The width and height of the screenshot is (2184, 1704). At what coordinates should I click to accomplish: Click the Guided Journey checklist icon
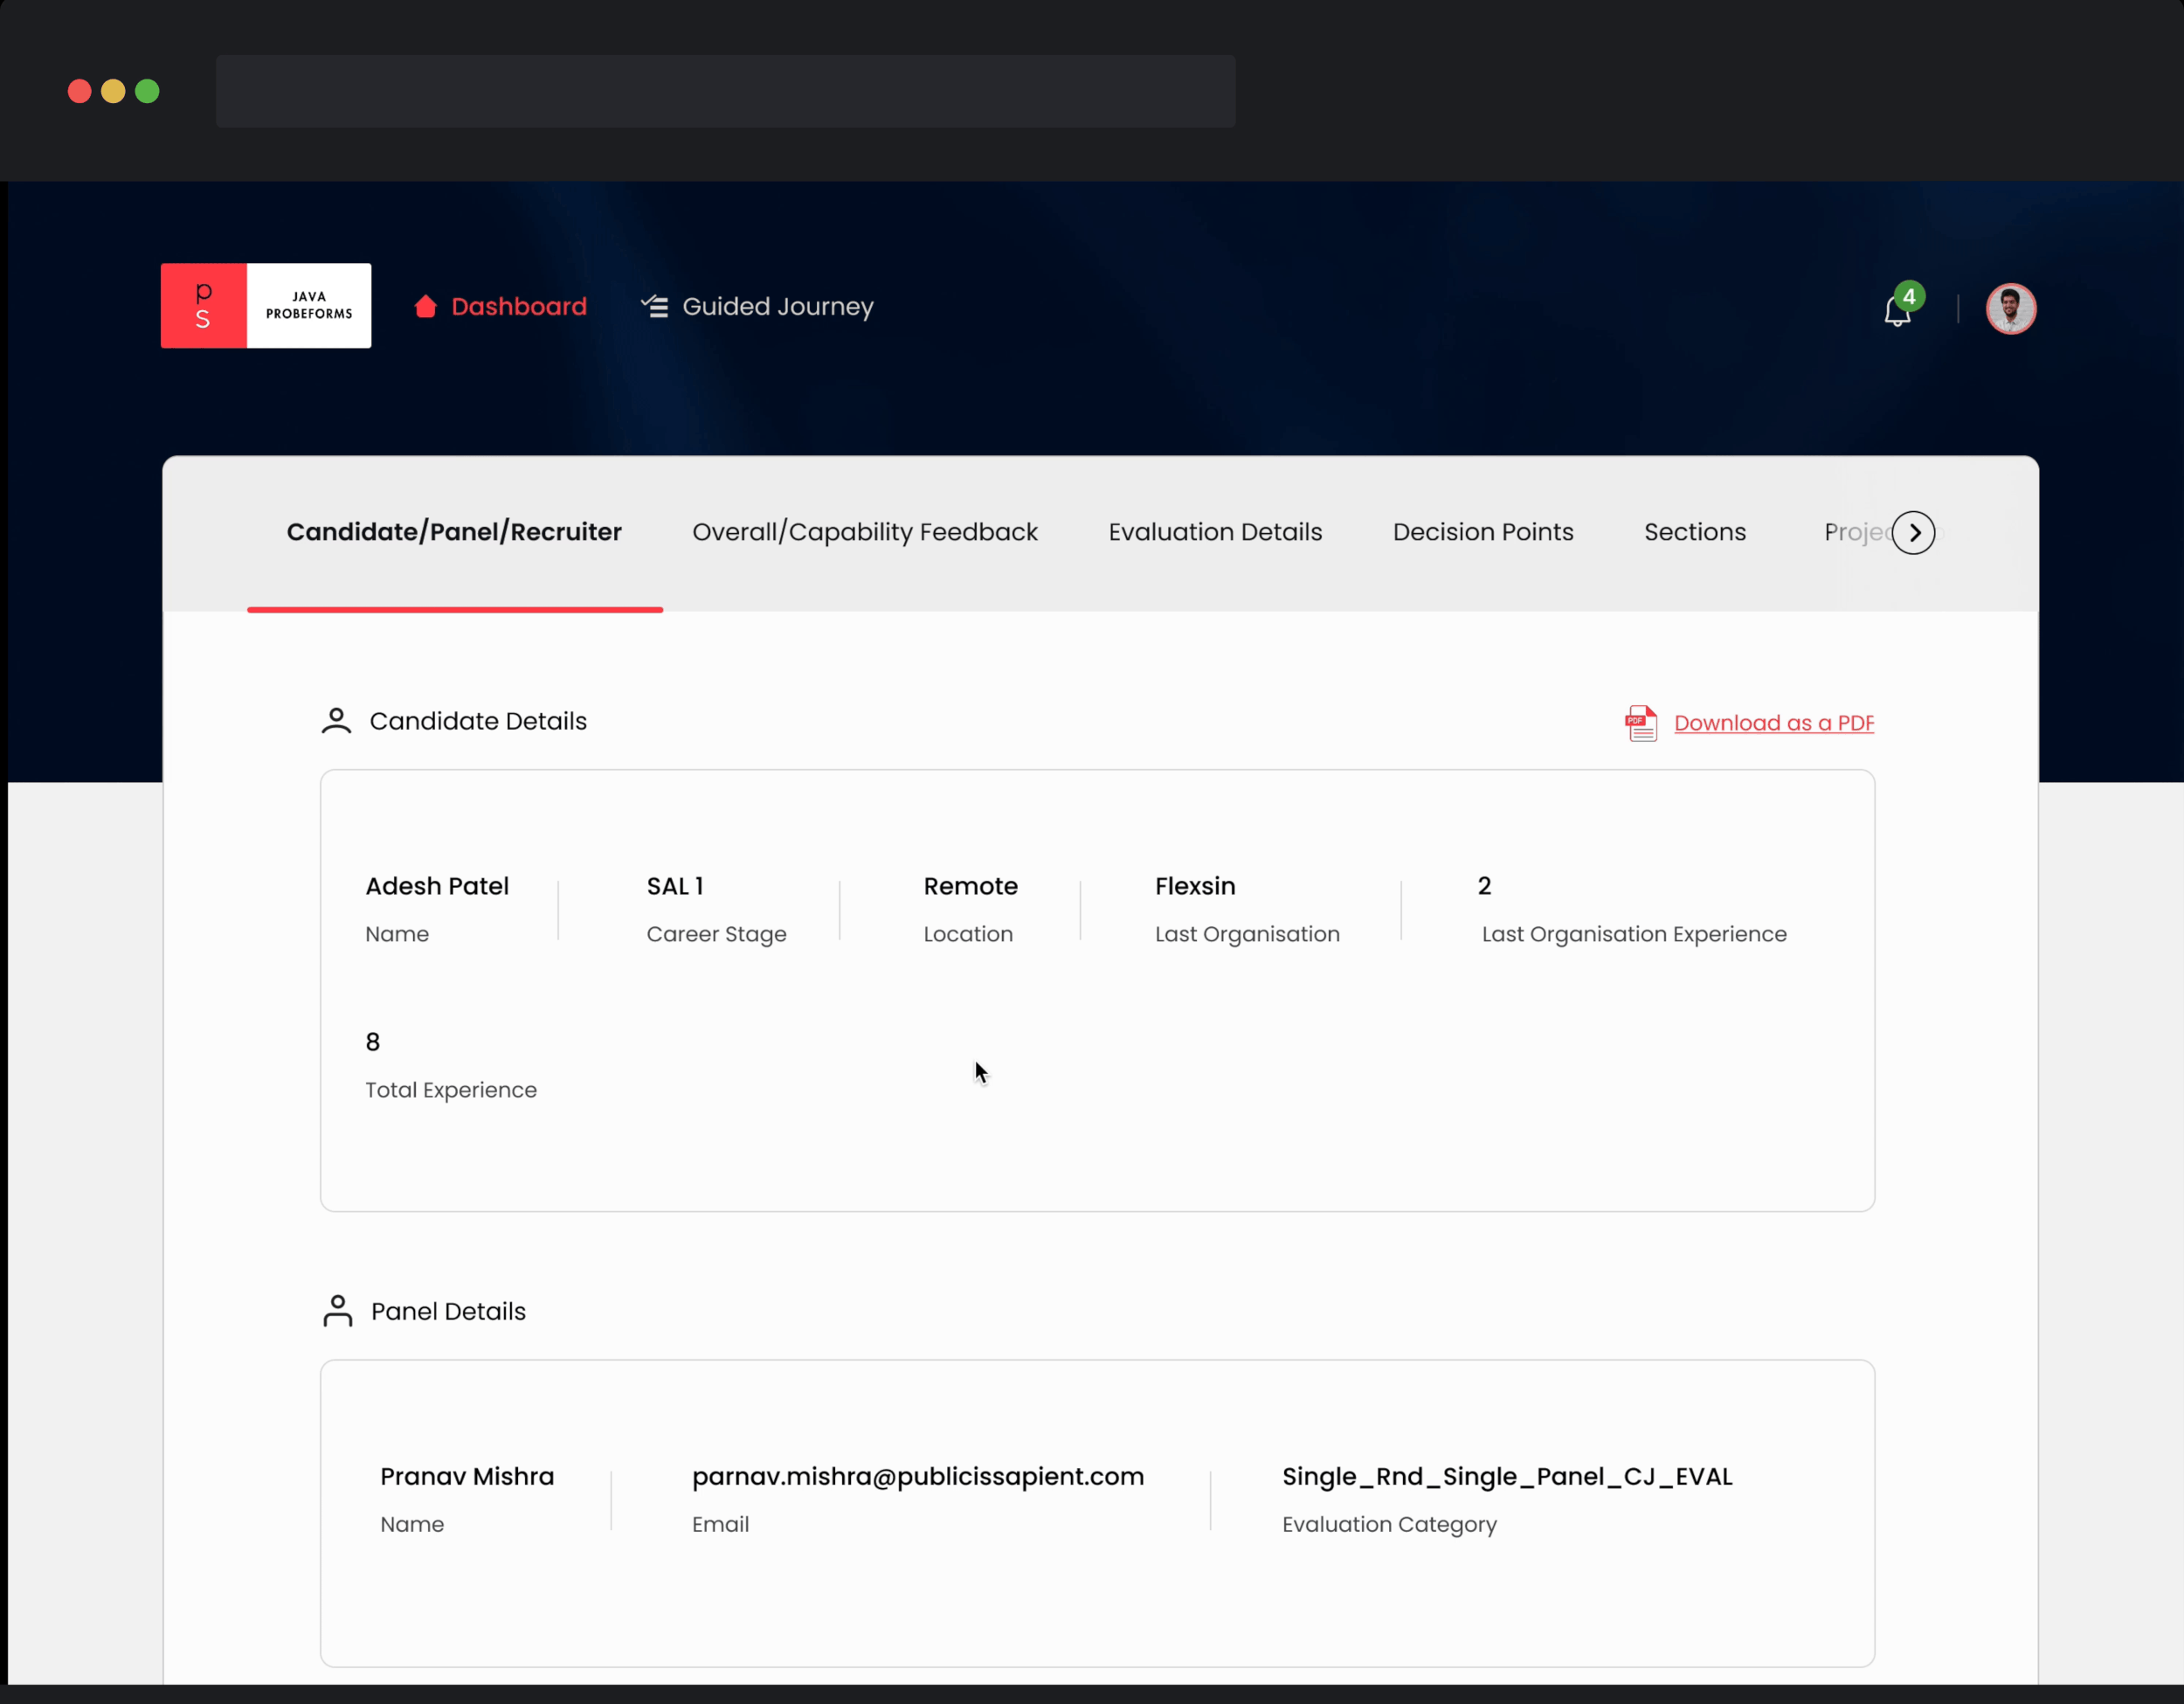pos(655,306)
